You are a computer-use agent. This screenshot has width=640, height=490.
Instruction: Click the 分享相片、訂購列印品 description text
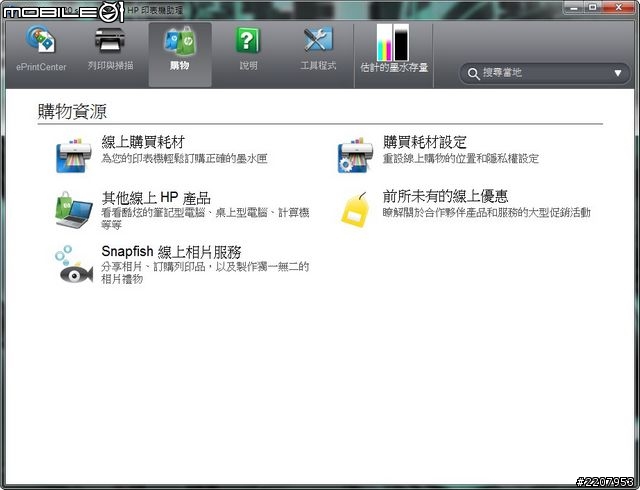pos(205,273)
